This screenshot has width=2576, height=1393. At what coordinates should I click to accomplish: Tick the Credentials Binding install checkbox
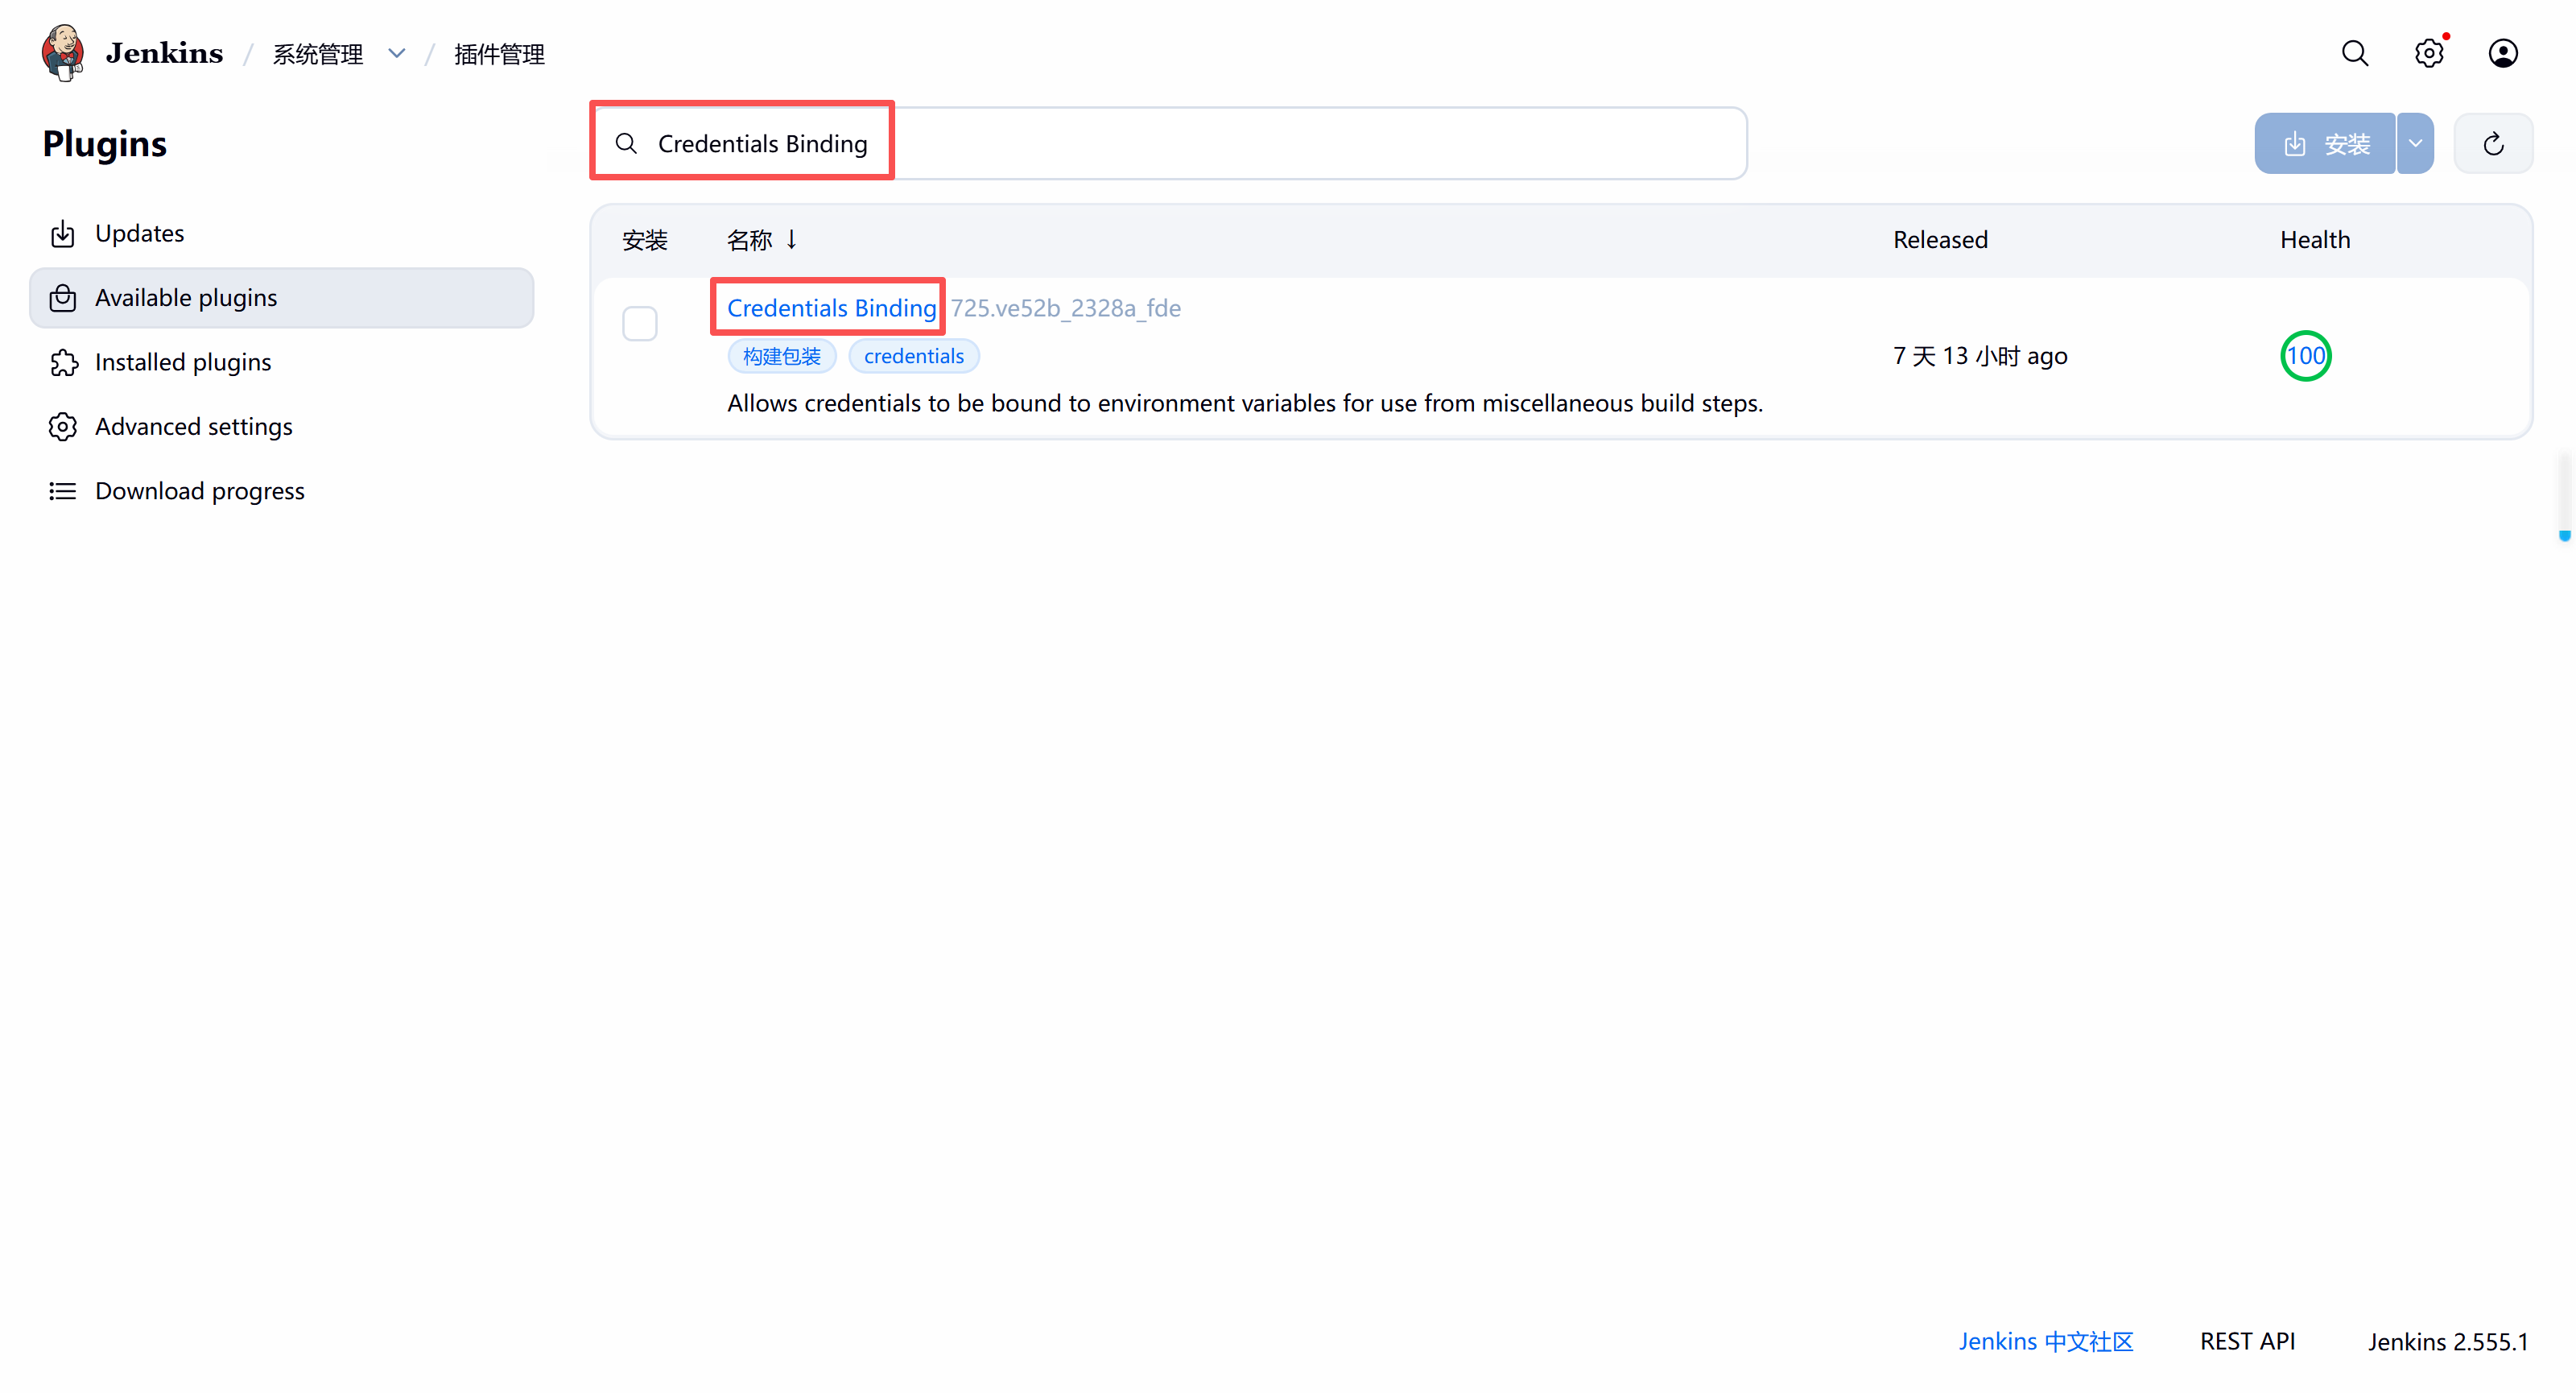(x=640, y=324)
